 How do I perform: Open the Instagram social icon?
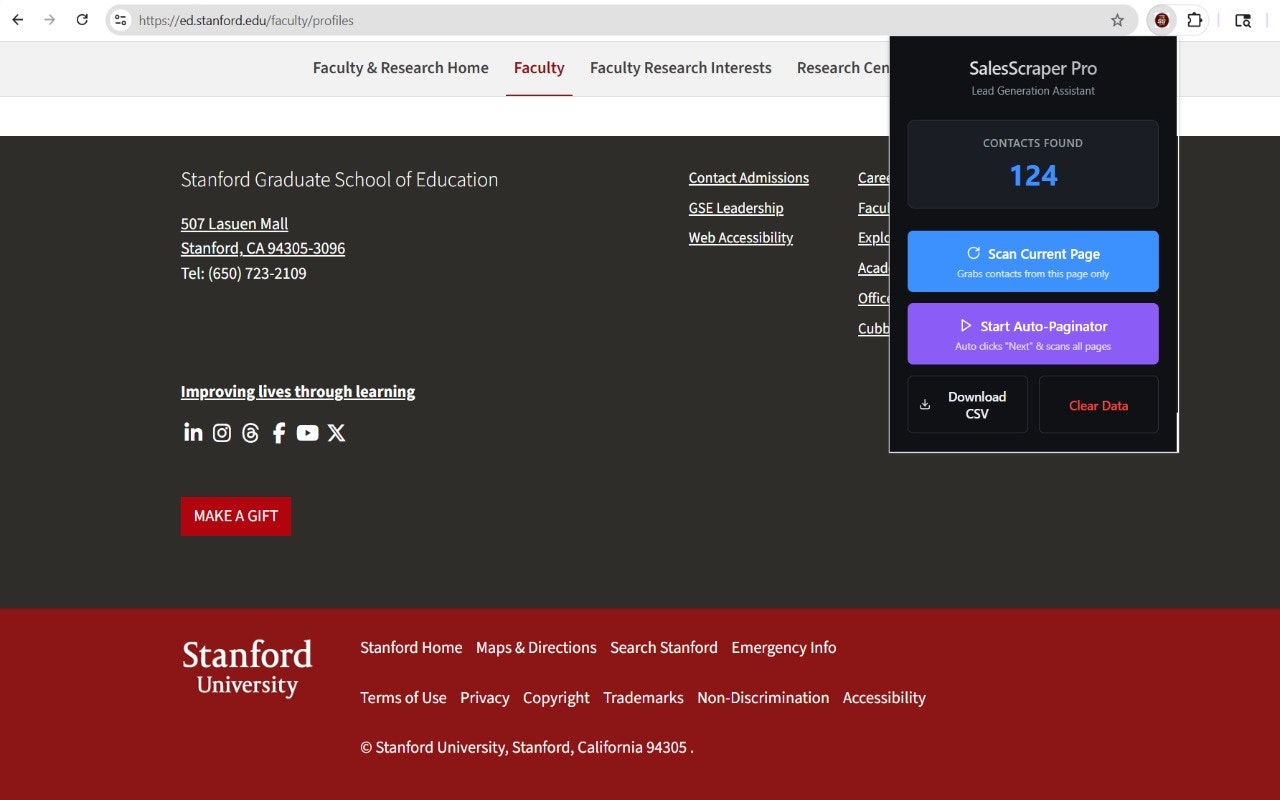222,432
